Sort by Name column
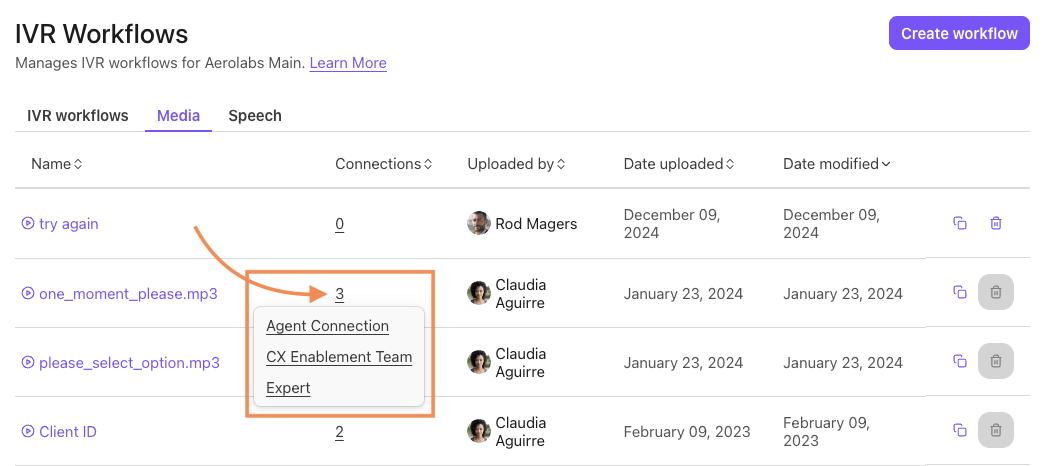1047x466 pixels. [57, 164]
